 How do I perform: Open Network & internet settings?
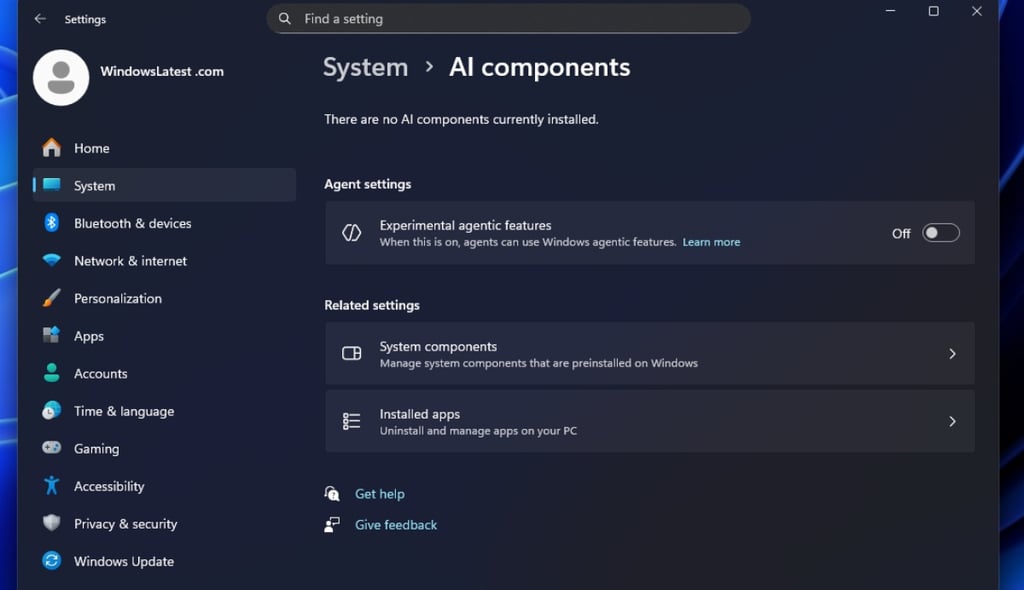164,260
